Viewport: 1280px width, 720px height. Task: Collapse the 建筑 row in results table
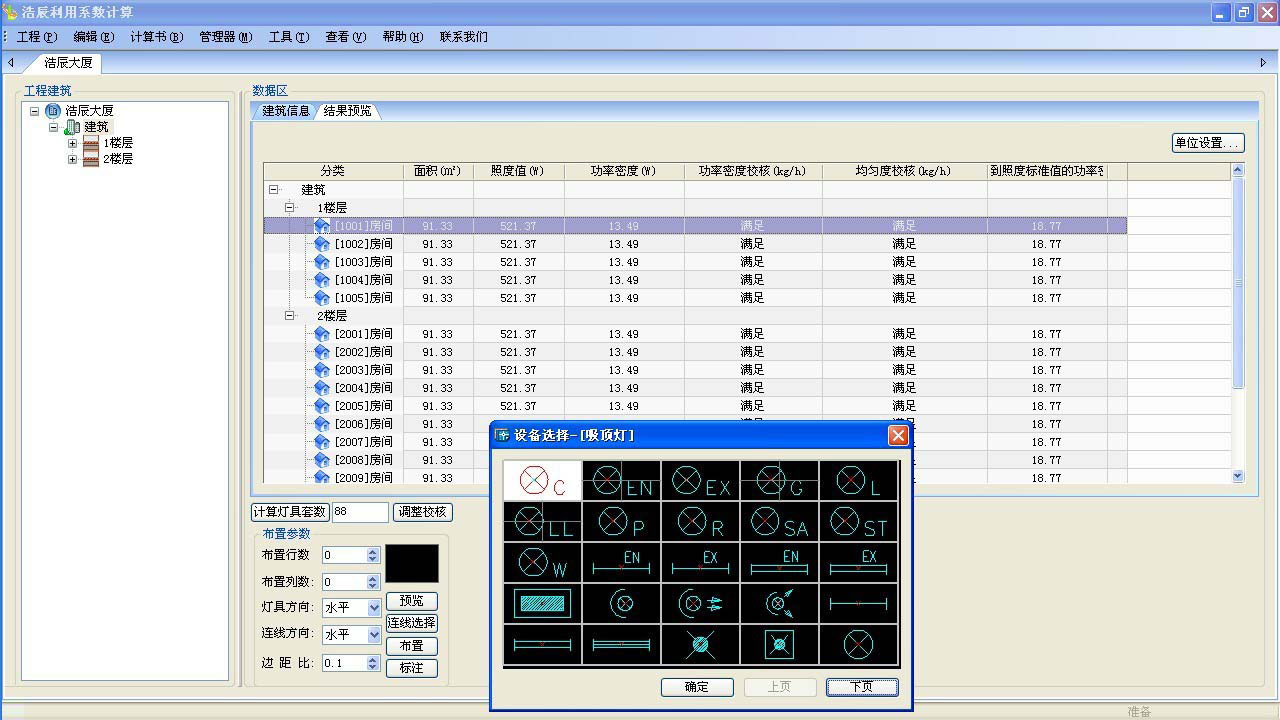pos(273,189)
